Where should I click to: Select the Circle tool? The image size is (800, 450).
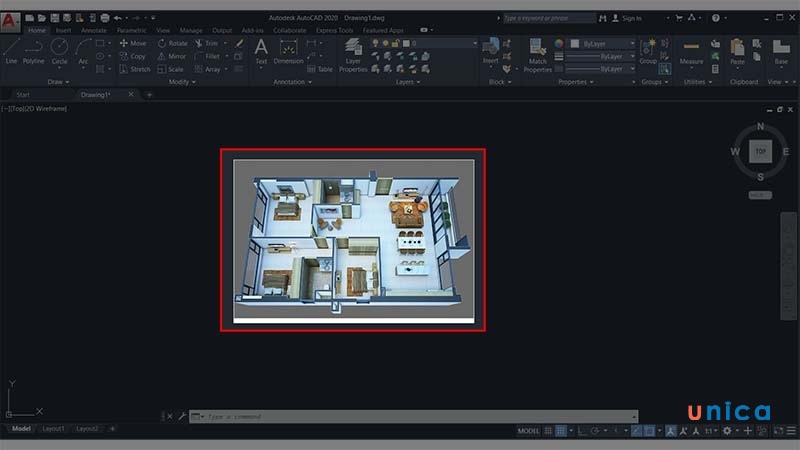pos(59,49)
